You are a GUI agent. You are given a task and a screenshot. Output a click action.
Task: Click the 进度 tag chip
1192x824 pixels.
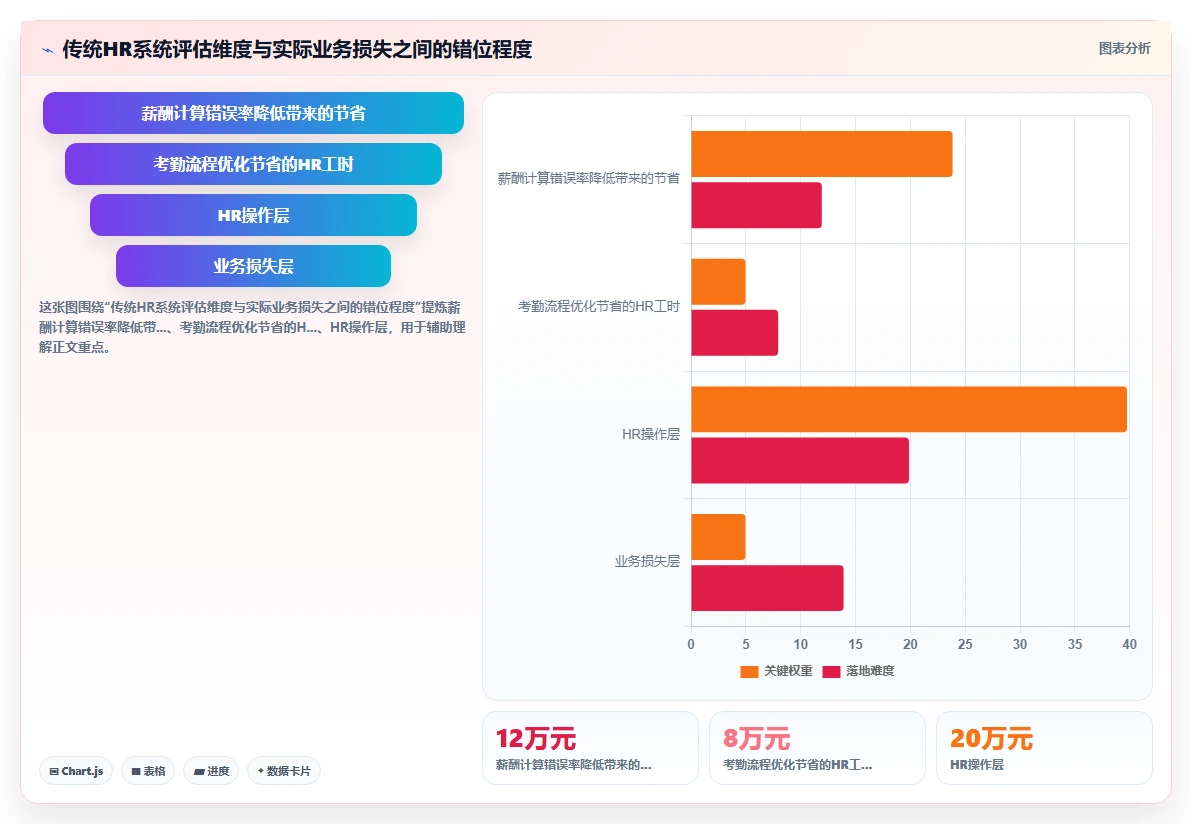[x=211, y=771]
